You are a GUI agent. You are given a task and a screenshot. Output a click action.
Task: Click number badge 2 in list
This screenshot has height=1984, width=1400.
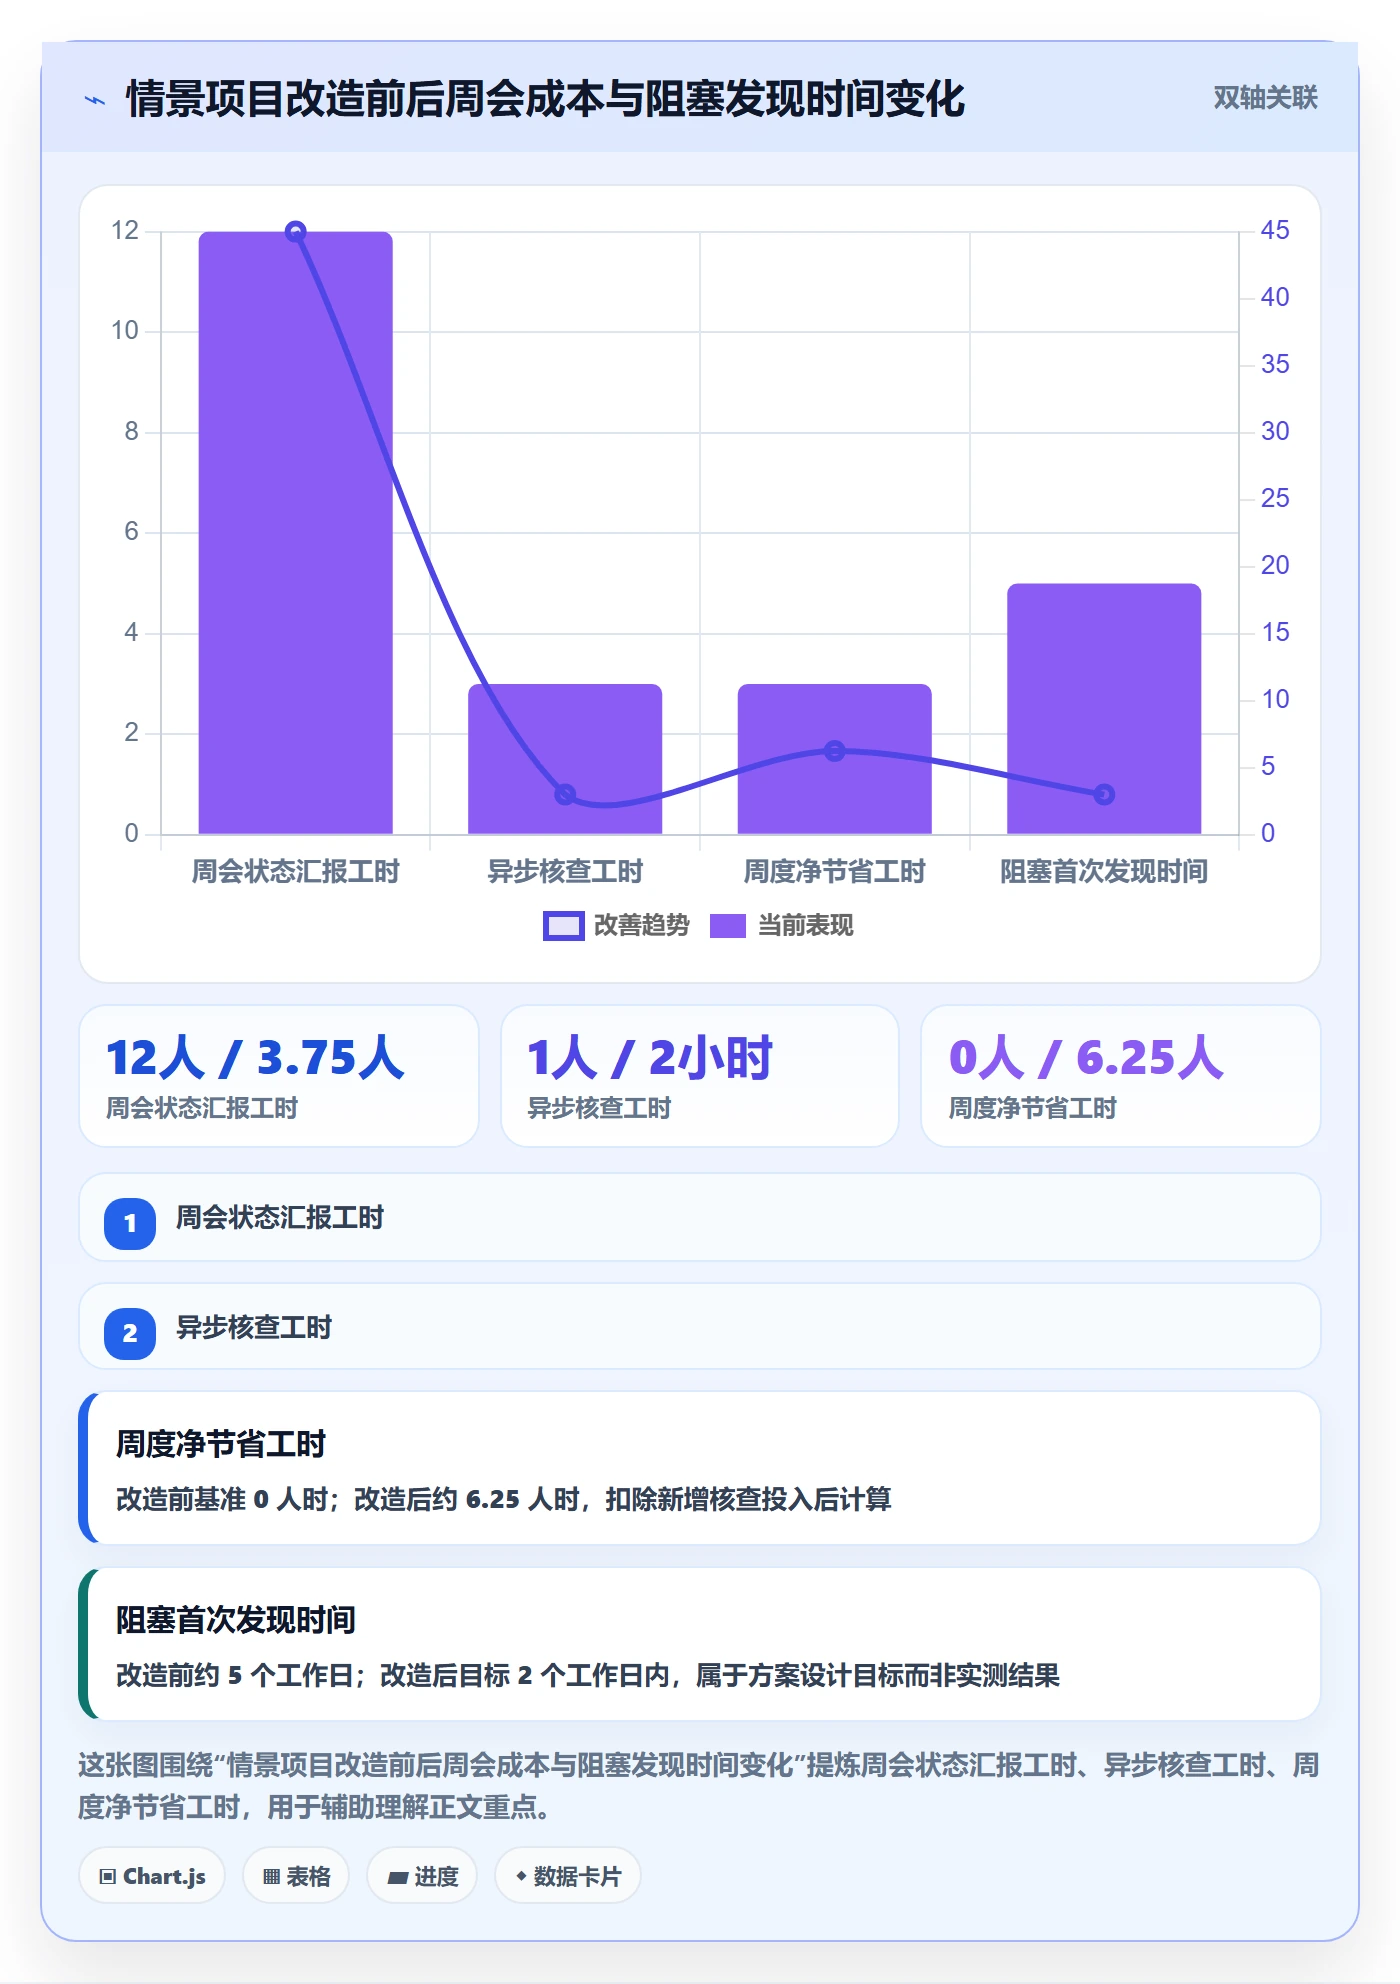pos(130,1333)
